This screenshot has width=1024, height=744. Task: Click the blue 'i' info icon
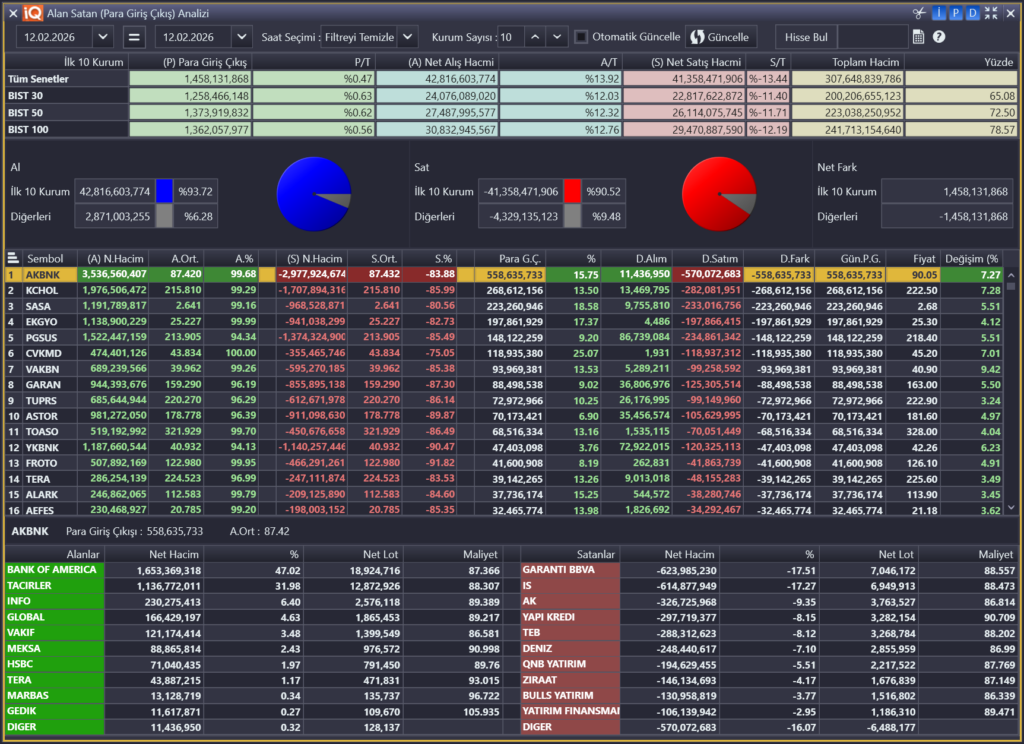938,13
